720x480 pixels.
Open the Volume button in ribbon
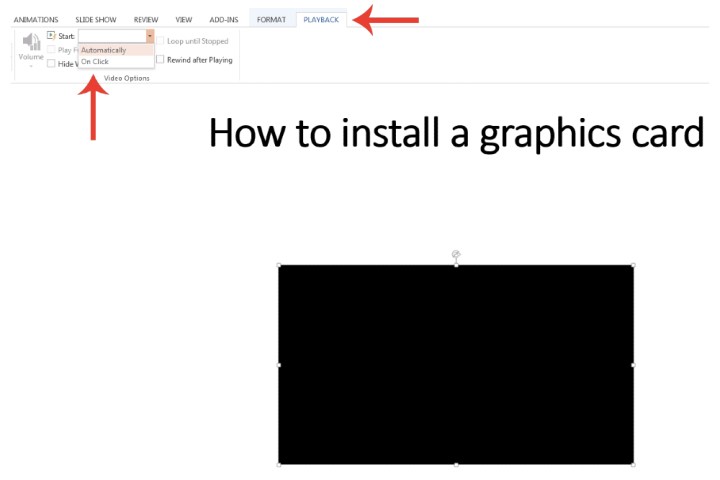31,50
